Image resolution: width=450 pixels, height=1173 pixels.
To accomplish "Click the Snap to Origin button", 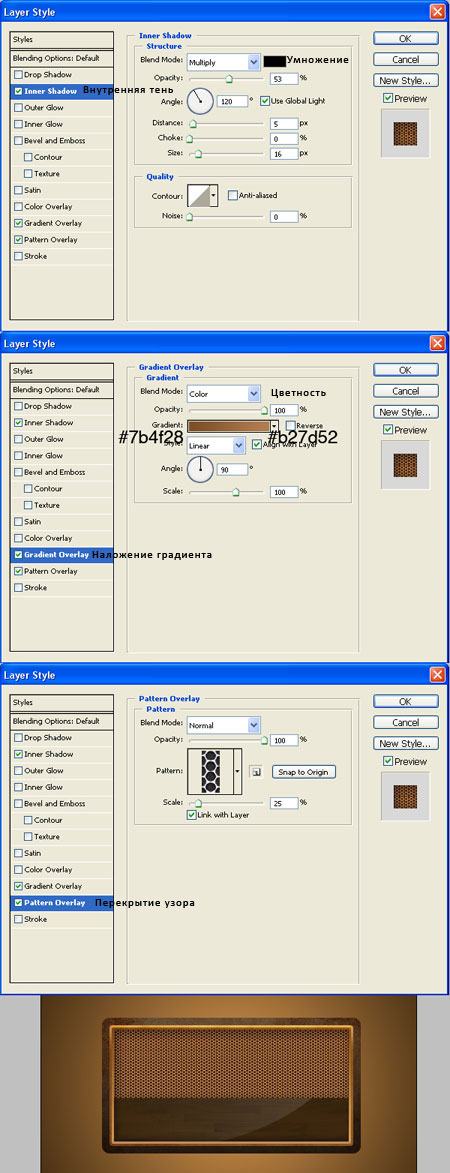I will coord(303,772).
